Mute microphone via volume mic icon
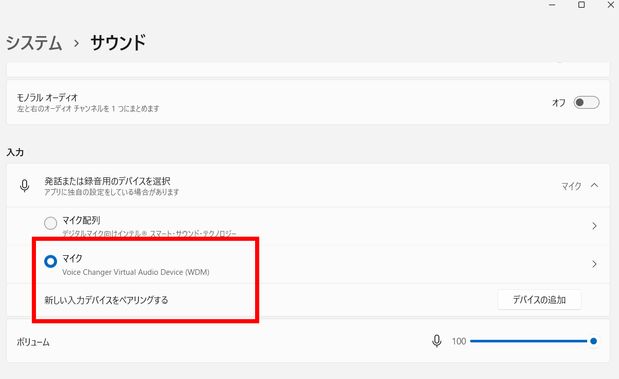Image resolution: width=619 pixels, height=379 pixels. coord(437,341)
